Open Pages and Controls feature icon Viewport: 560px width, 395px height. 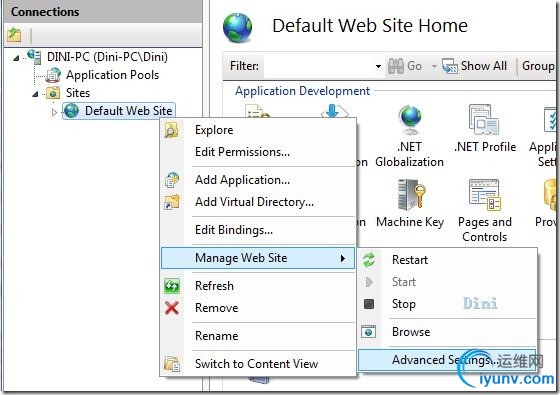(485, 195)
